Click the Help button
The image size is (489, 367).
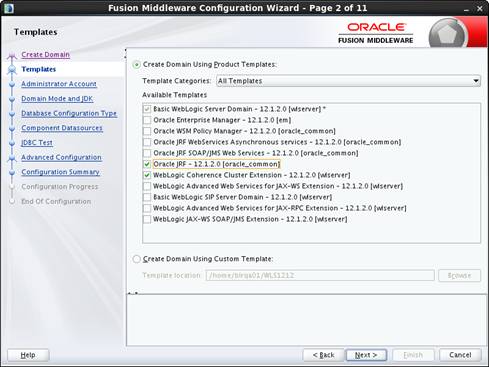[x=28, y=355]
